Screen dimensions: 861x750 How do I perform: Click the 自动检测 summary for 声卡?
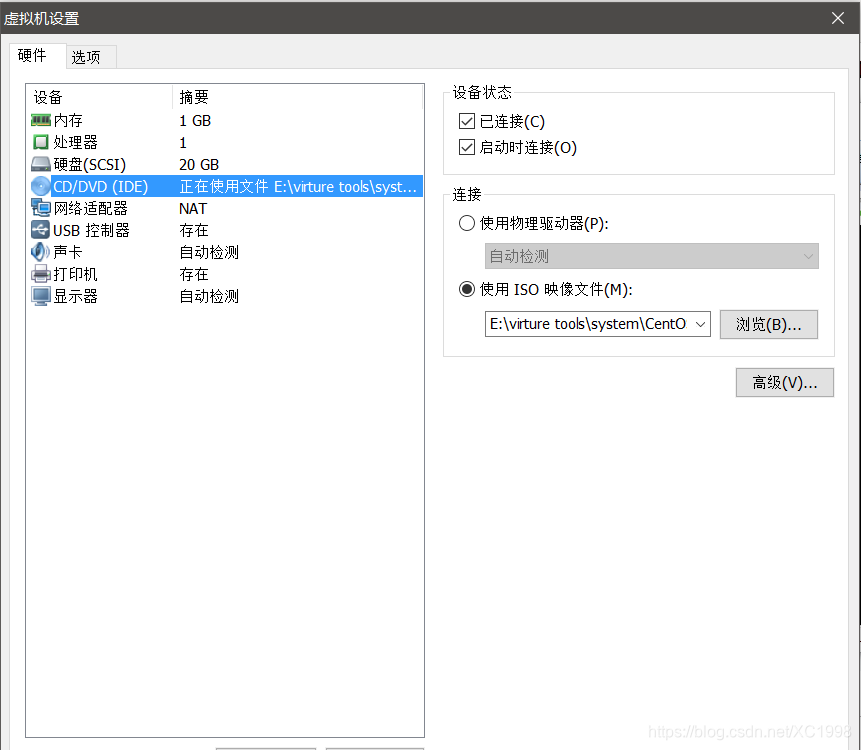[x=209, y=252]
